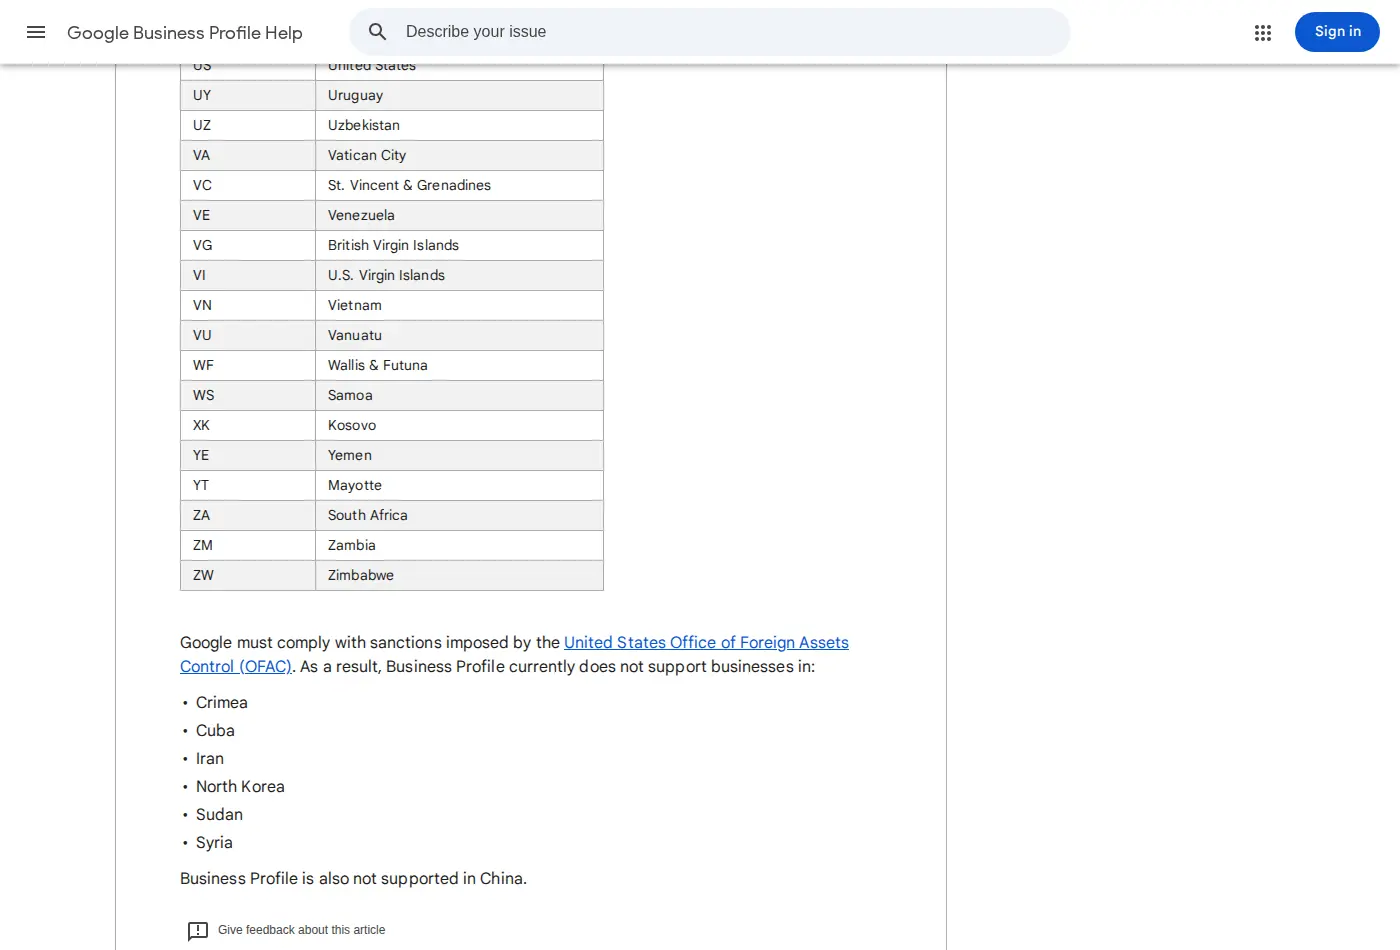Select the Mayotte table cell
The height and width of the screenshot is (950, 1400).
[x=459, y=485]
